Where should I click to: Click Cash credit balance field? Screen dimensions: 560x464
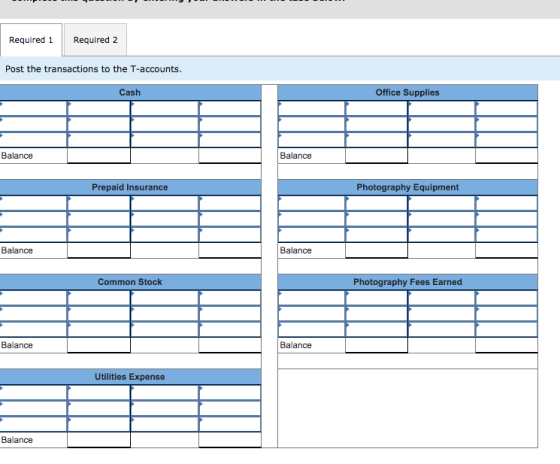coord(230,155)
